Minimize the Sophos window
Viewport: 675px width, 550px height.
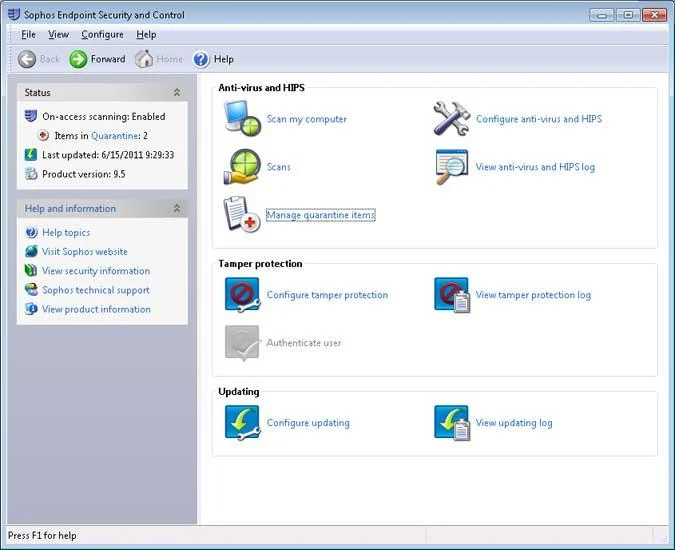coord(601,15)
